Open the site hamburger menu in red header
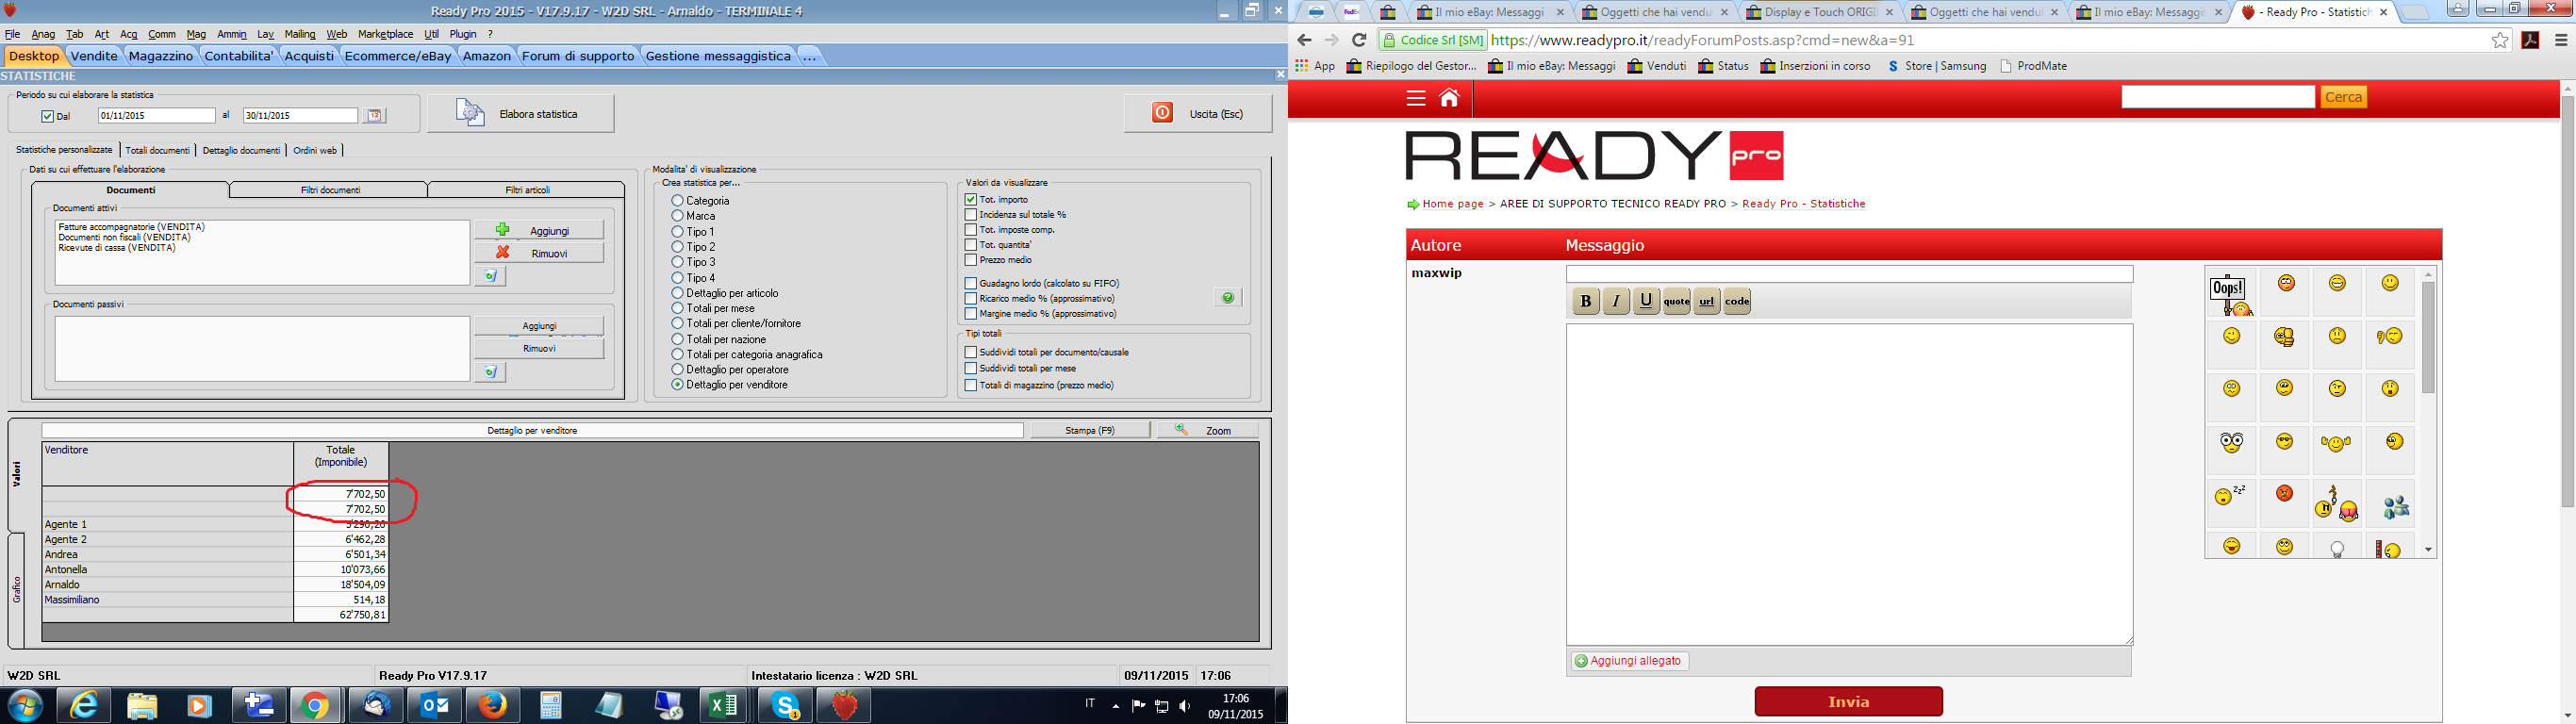 point(1415,98)
